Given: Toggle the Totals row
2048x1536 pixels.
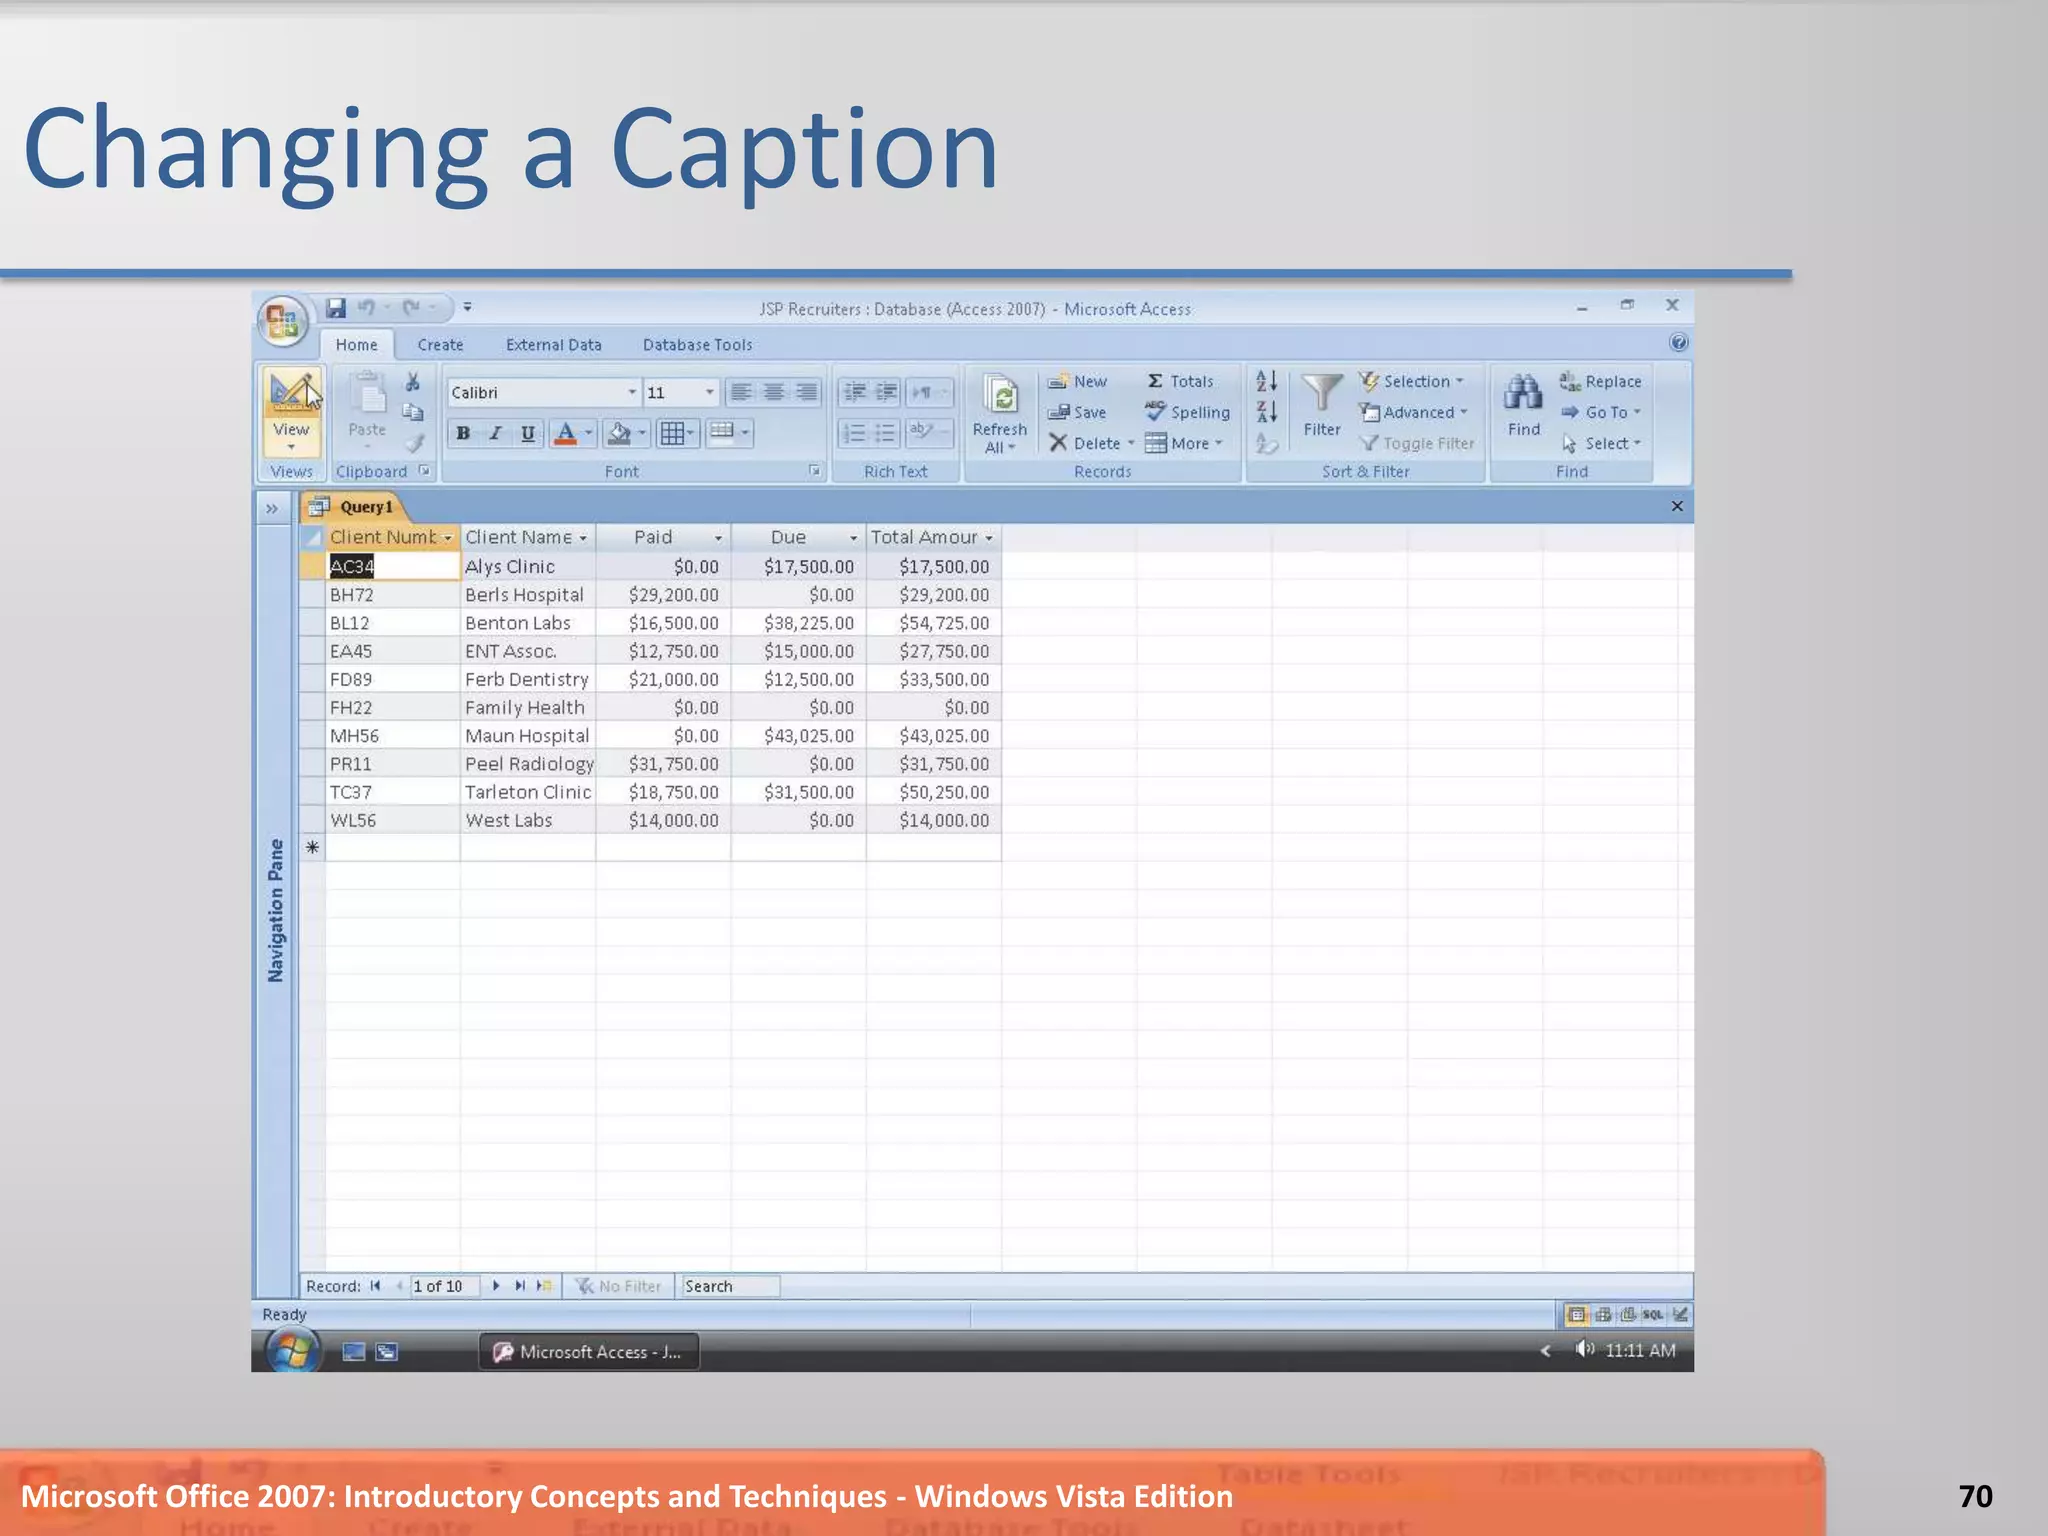Looking at the screenshot, I should pyautogui.click(x=1181, y=381).
